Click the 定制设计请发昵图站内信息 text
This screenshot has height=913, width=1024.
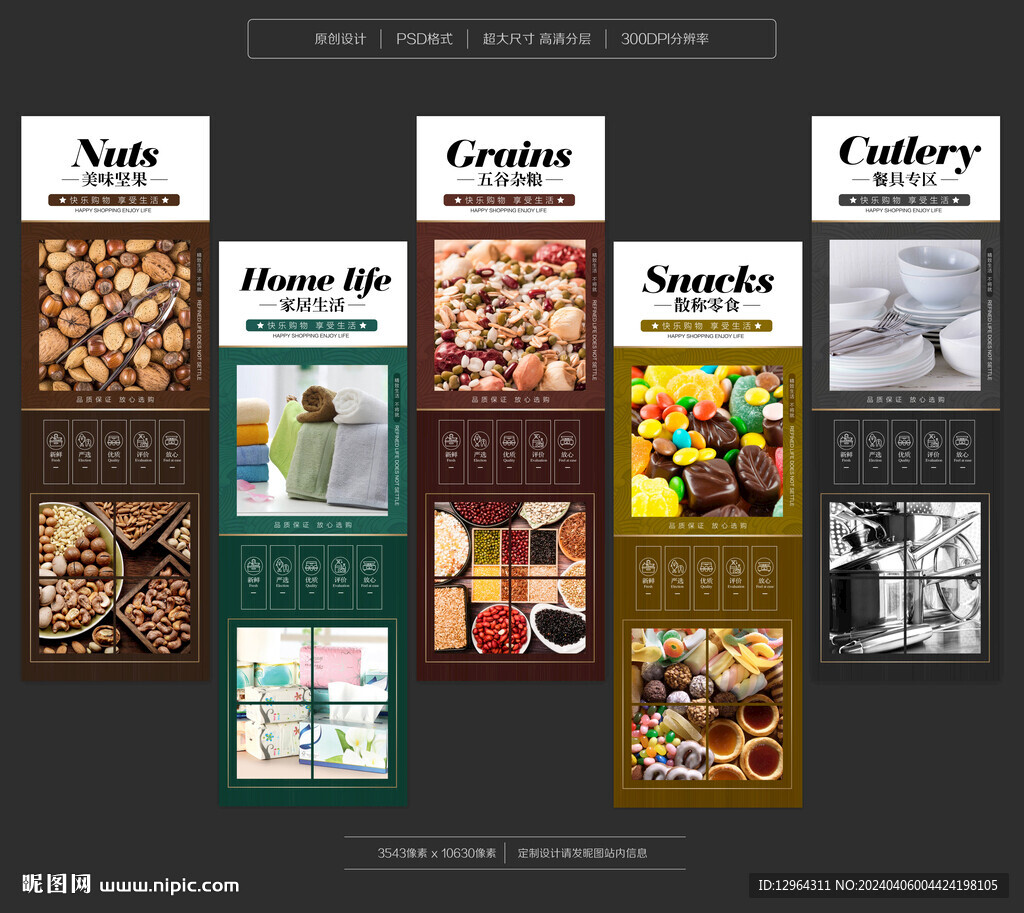583,853
